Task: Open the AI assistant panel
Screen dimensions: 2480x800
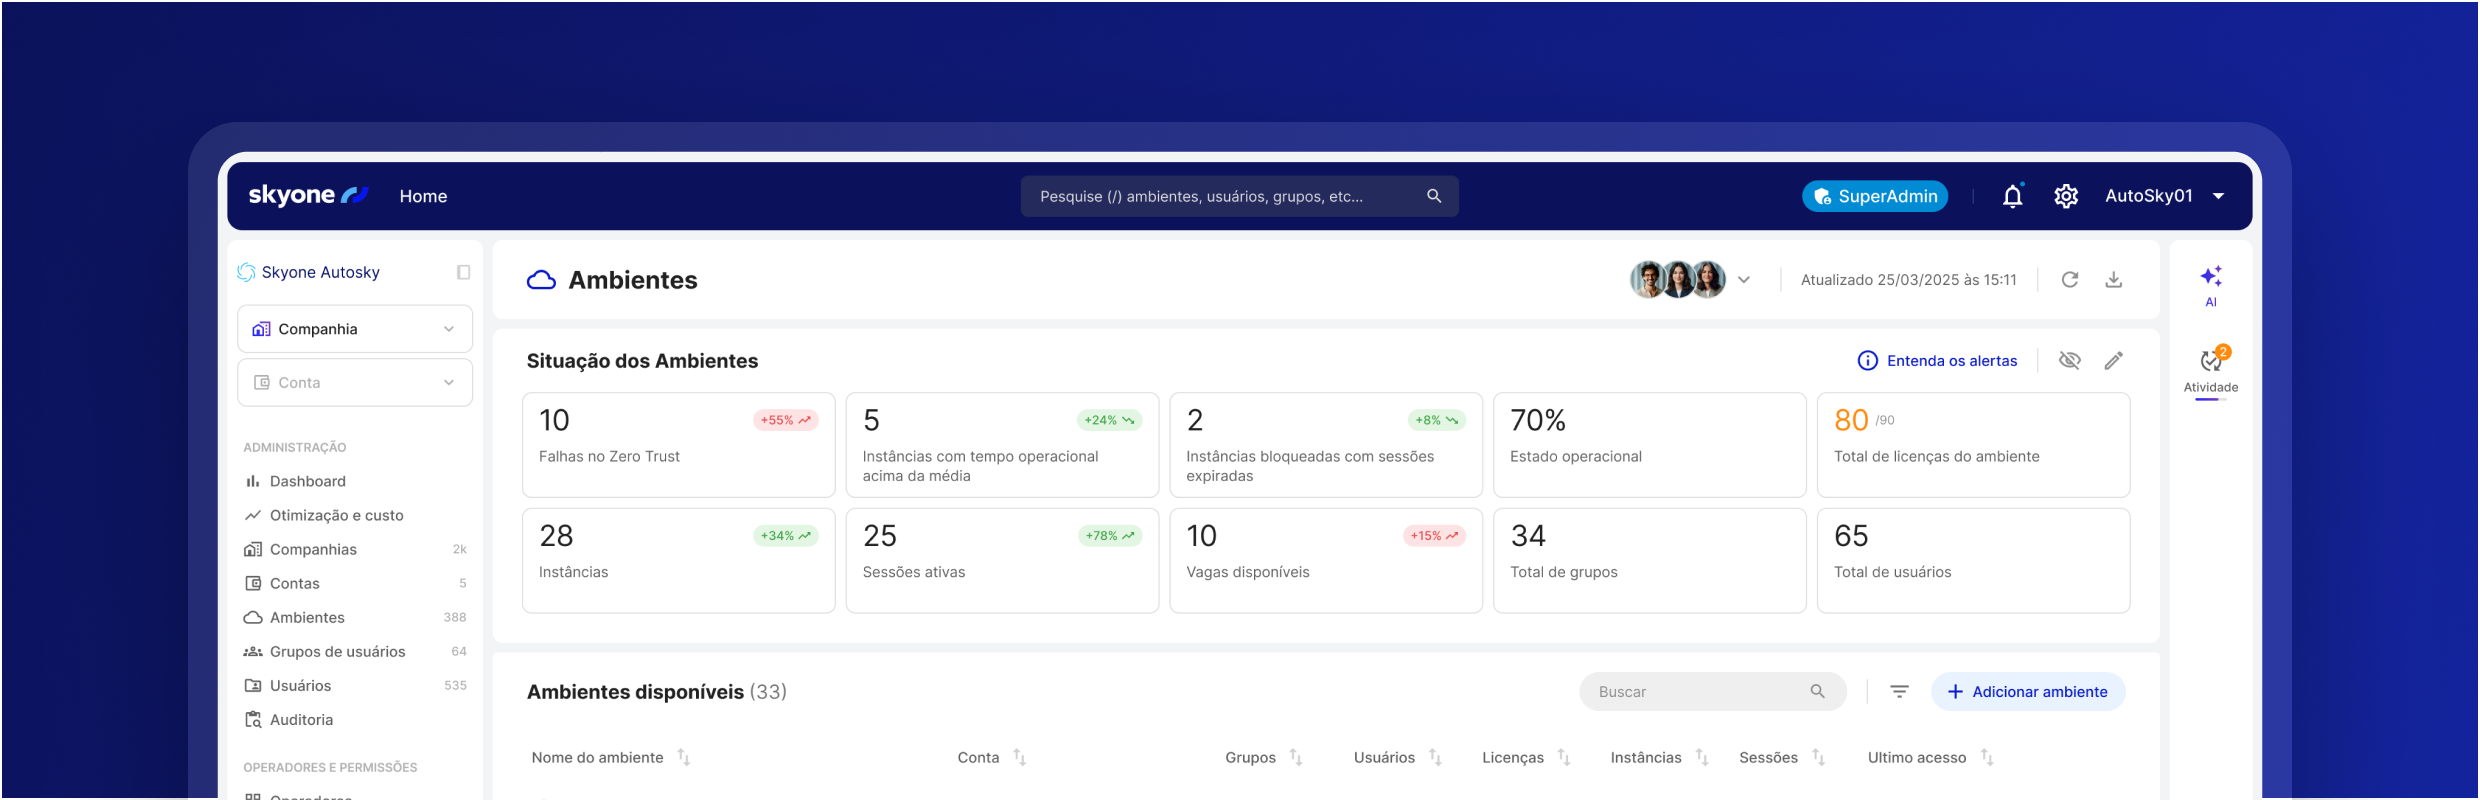Action: (2210, 285)
